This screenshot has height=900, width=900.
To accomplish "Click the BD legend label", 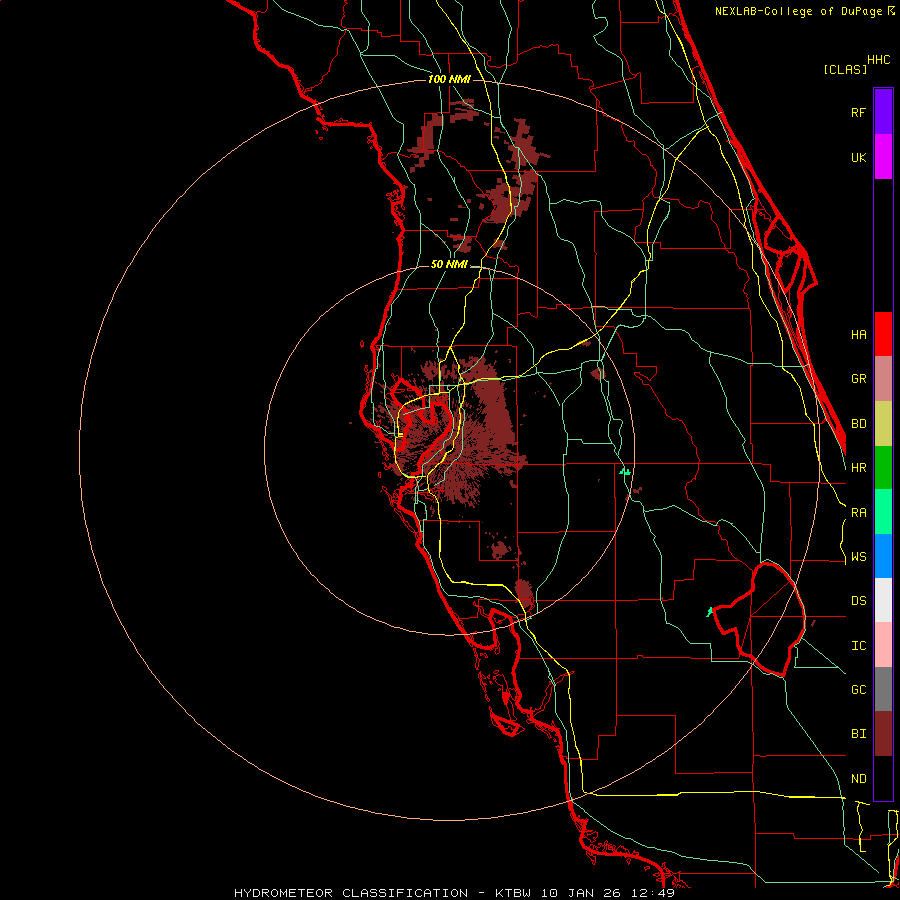I will coord(858,424).
